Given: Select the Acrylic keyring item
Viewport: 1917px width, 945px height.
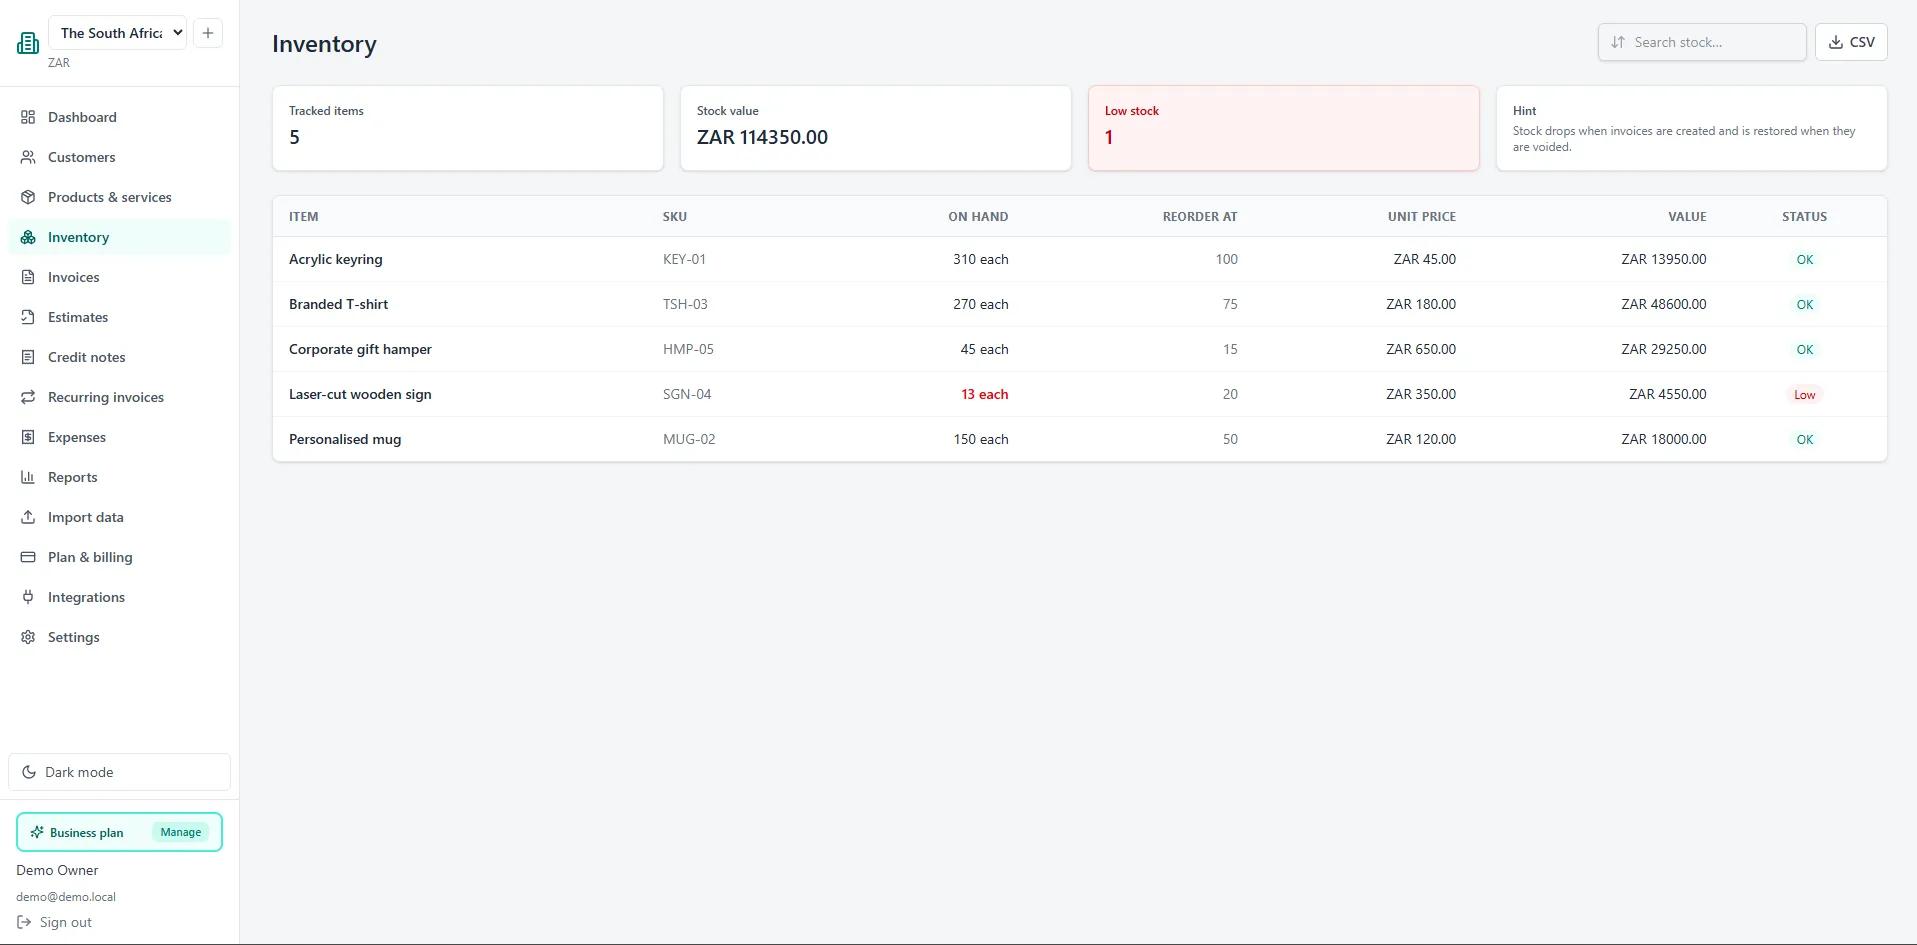Looking at the screenshot, I should click(x=336, y=259).
